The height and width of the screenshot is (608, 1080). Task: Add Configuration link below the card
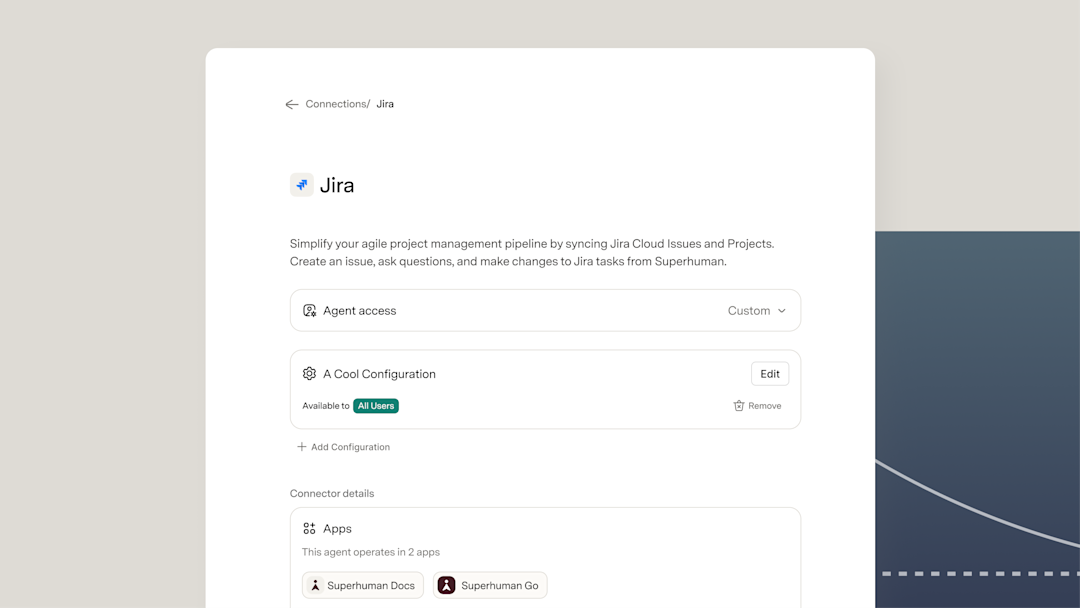344,447
